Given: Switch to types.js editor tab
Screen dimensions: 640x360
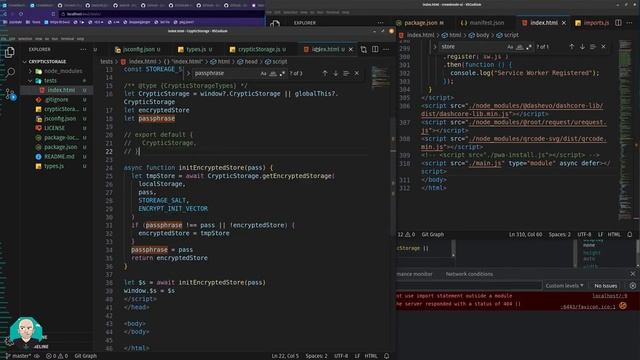Looking at the screenshot, I should point(196,49).
